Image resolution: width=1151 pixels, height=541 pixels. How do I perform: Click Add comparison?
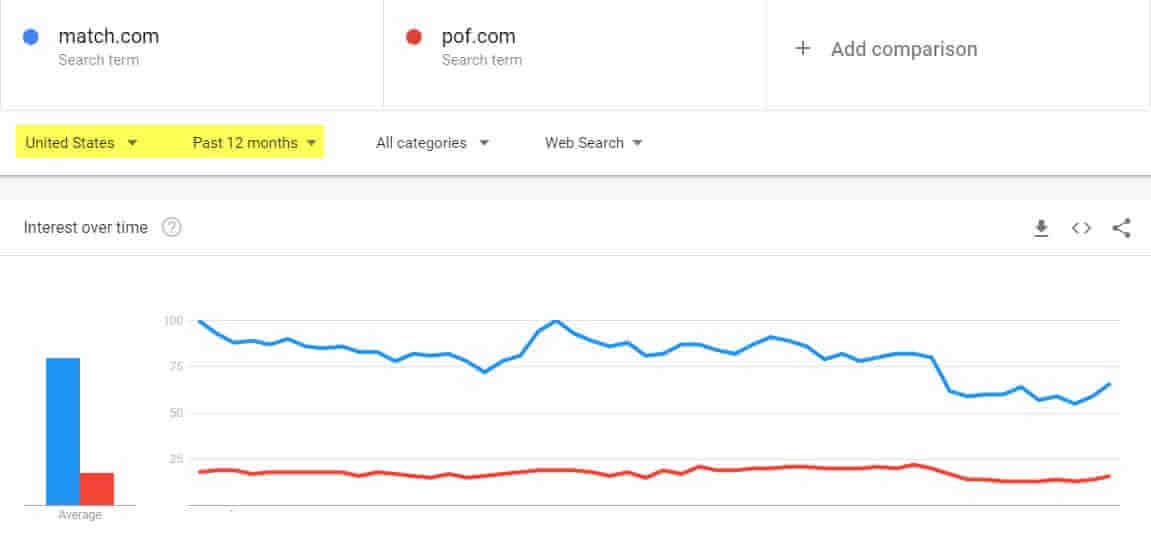click(x=904, y=49)
